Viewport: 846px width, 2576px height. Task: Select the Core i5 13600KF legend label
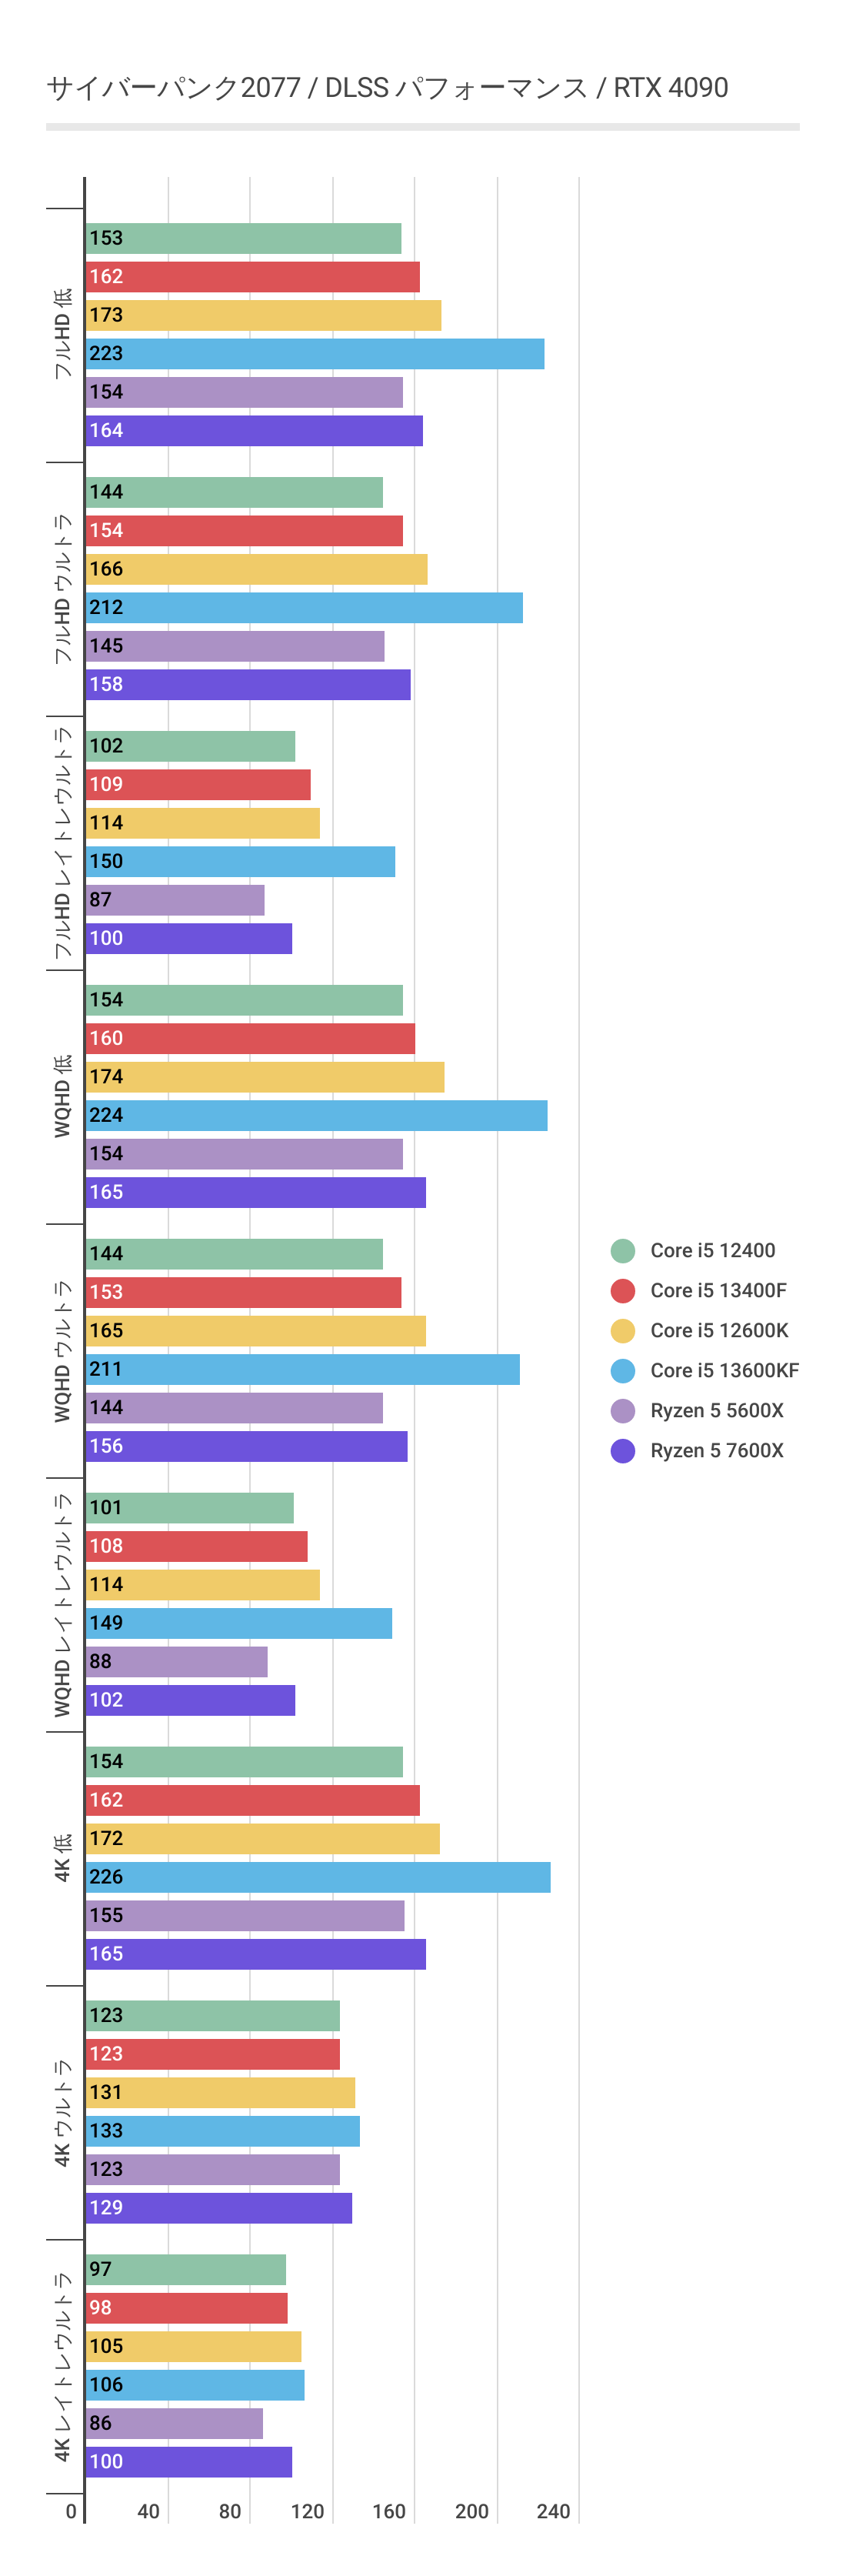click(724, 1370)
